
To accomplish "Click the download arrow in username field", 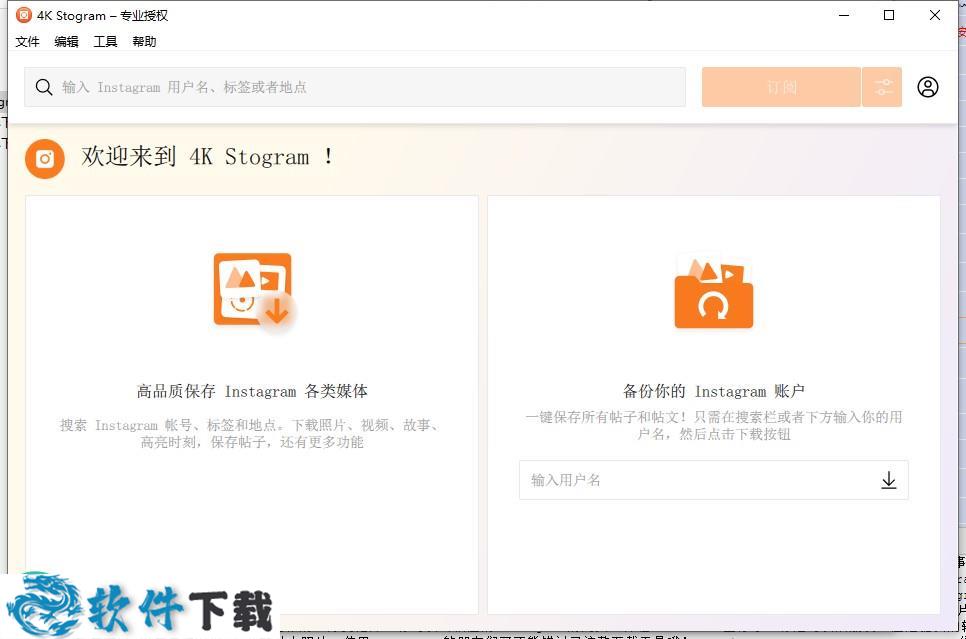I will click(x=888, y=480).
